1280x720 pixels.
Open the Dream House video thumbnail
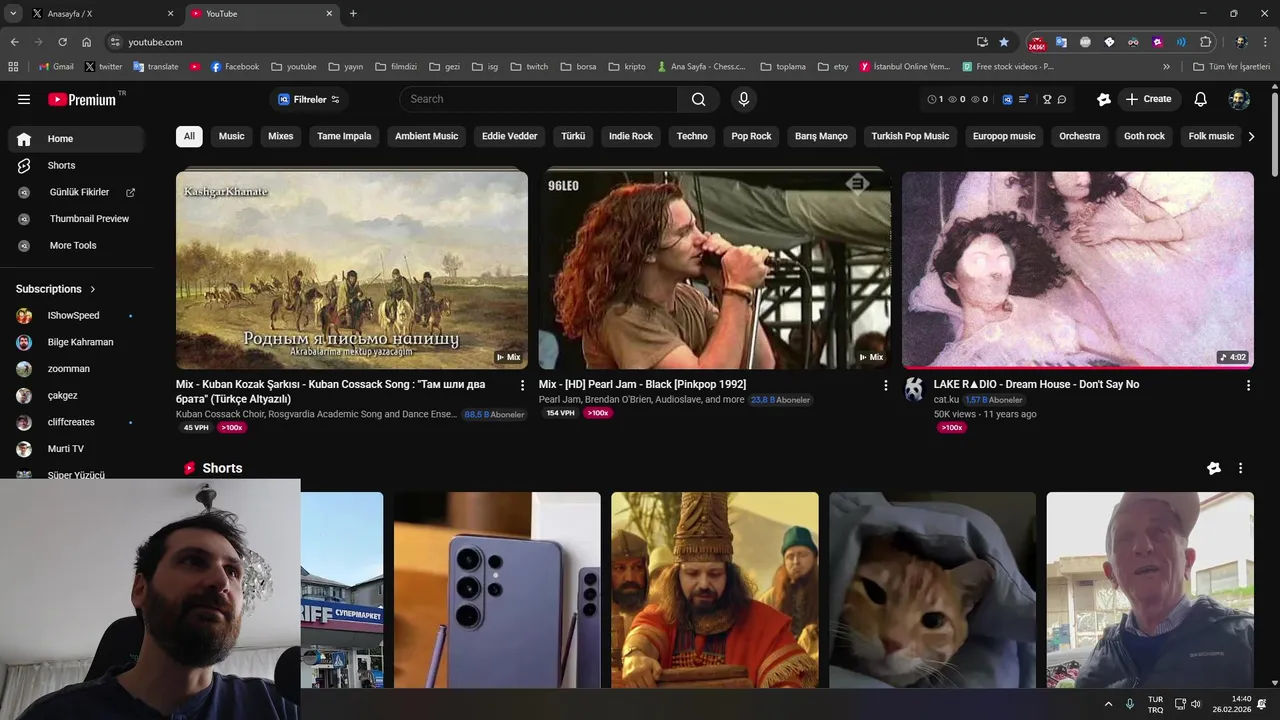pyautogui.click(x=1078, y=270)
